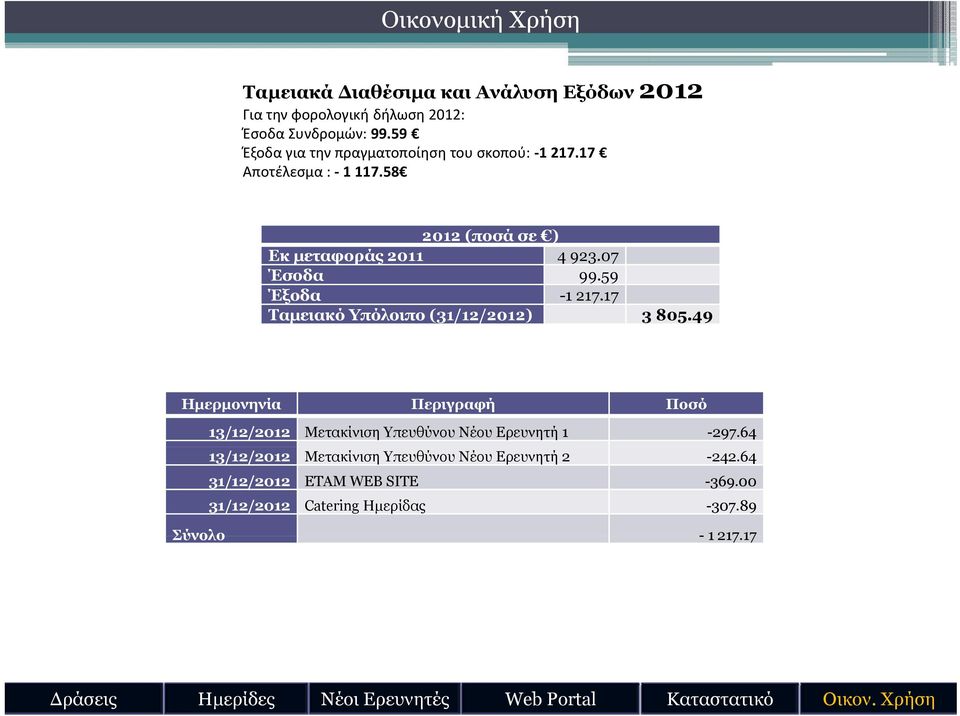The image size is (960, 716).
Task: Go to the Web Portal tab
Action: point(550,699)
